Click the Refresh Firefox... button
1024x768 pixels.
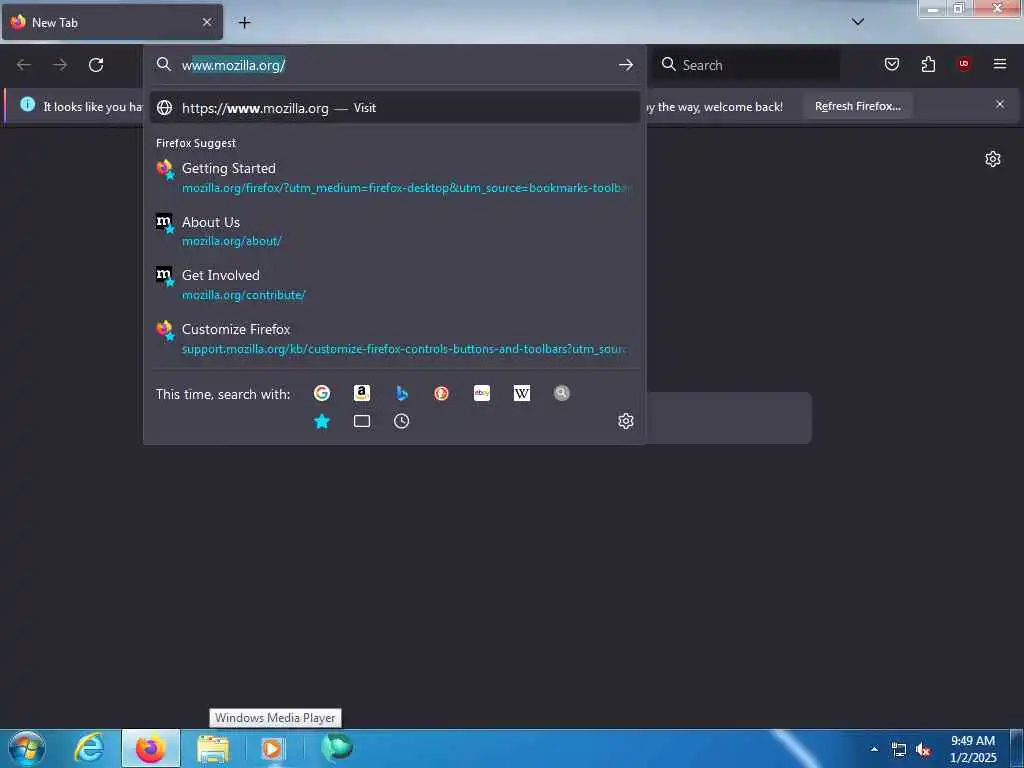point(857,106)
